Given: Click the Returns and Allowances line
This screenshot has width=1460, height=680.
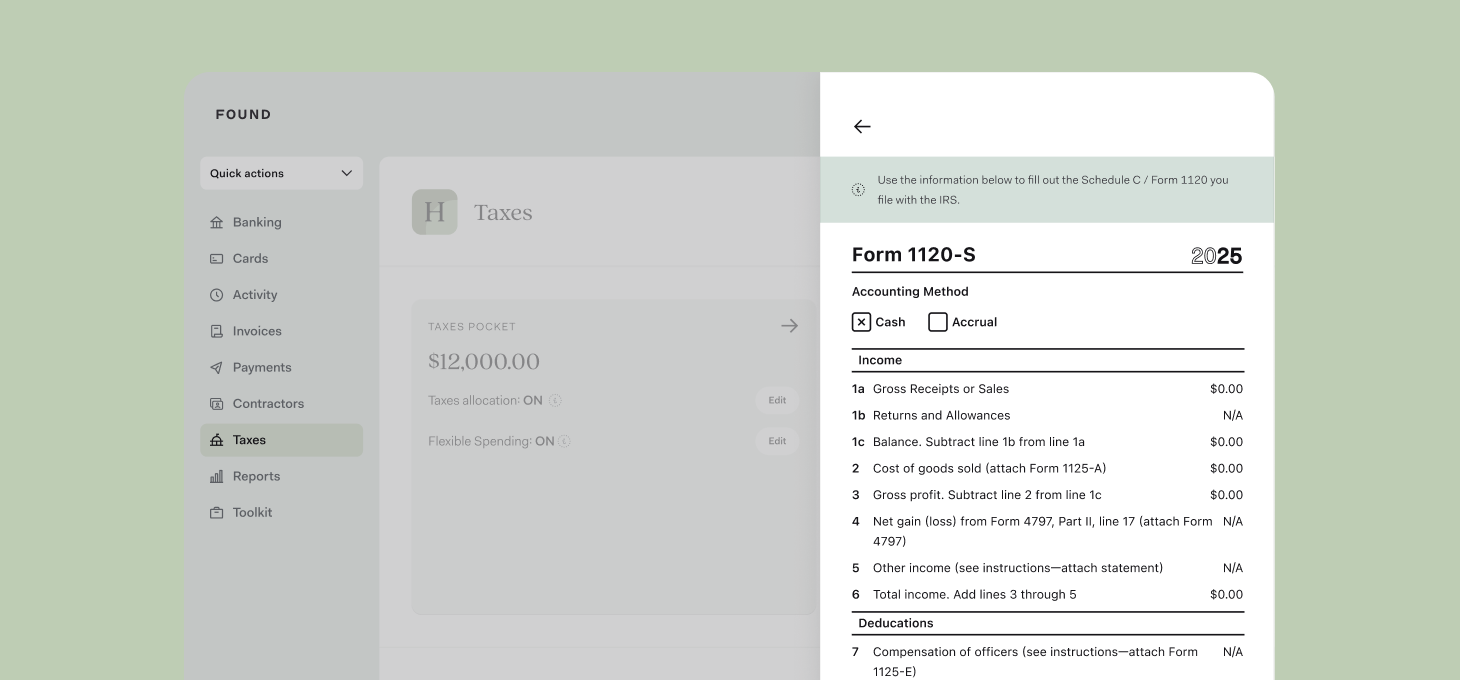Looking at the screenshot, I should [x=1047, y=415].
